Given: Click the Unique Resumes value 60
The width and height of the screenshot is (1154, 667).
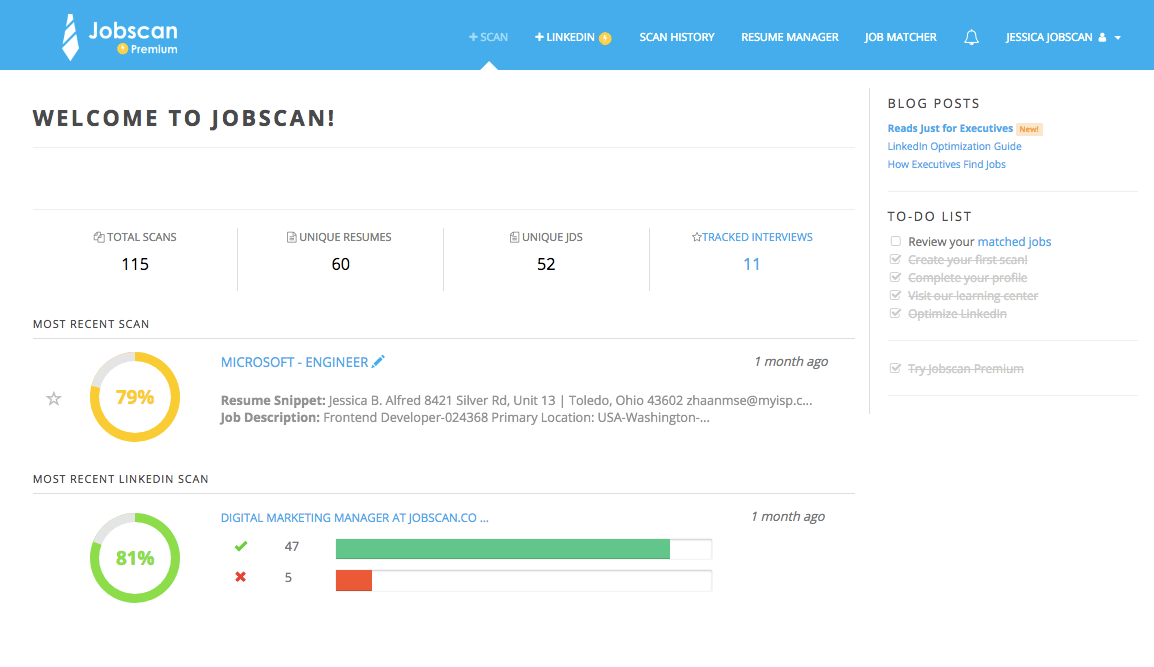Looking at the screenshot, I should (341, 264).
